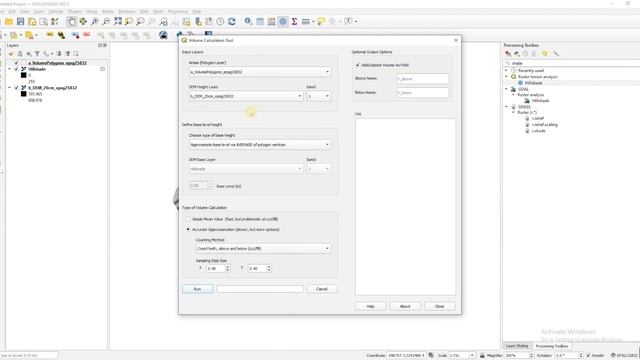This screenshot has height=360, width=640.
Task: Click the Refresh map icon
Action: coord(232,22)
